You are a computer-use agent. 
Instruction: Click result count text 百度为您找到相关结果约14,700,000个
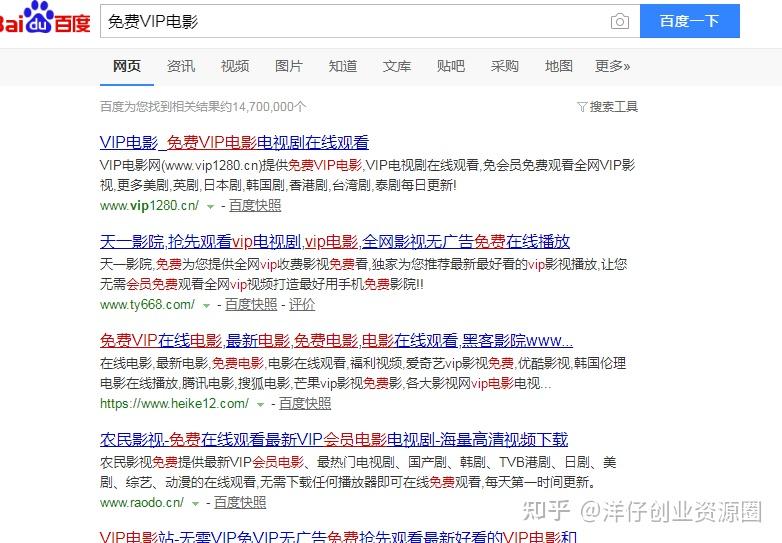pos(202,107)
